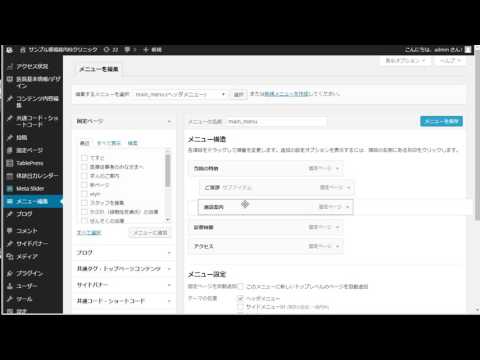Screen dimensions: 480x360
Task: Open the WordPress logo menu
Action: [x=9, y=50]
